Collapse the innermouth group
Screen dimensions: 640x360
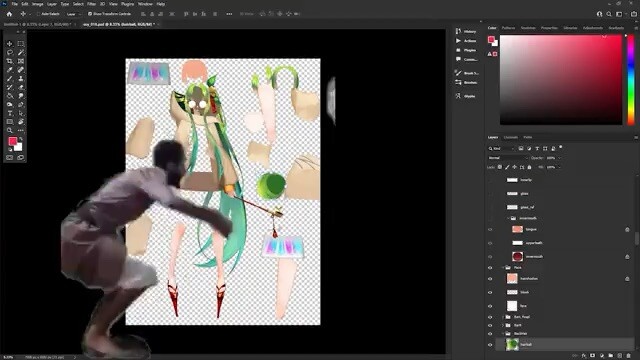508,218
